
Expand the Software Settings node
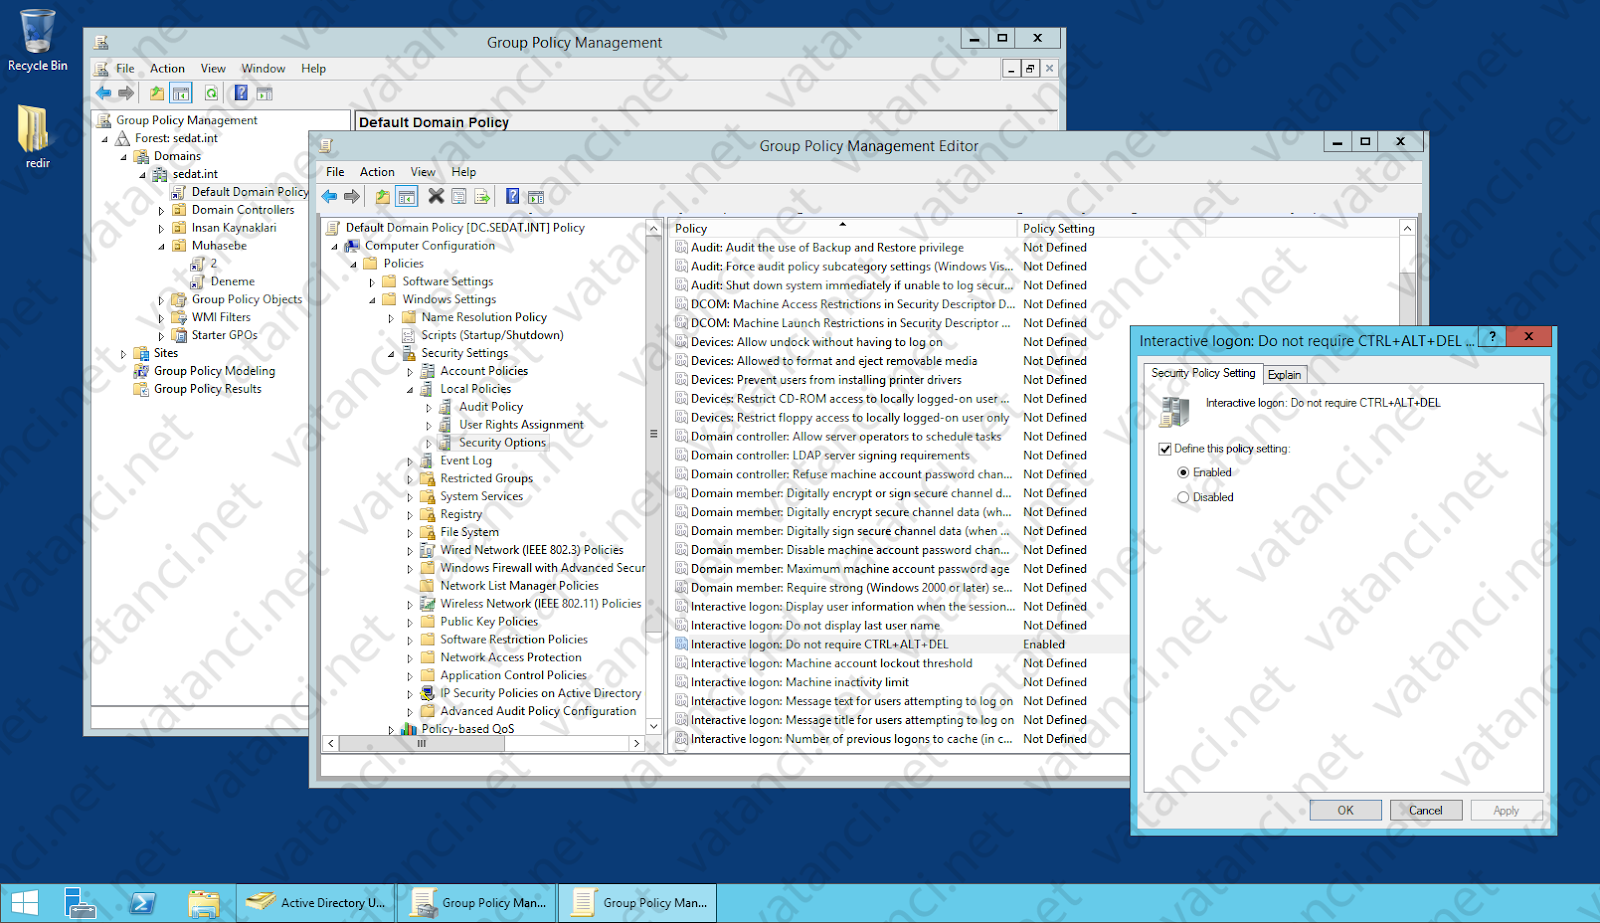coord(372,282)
